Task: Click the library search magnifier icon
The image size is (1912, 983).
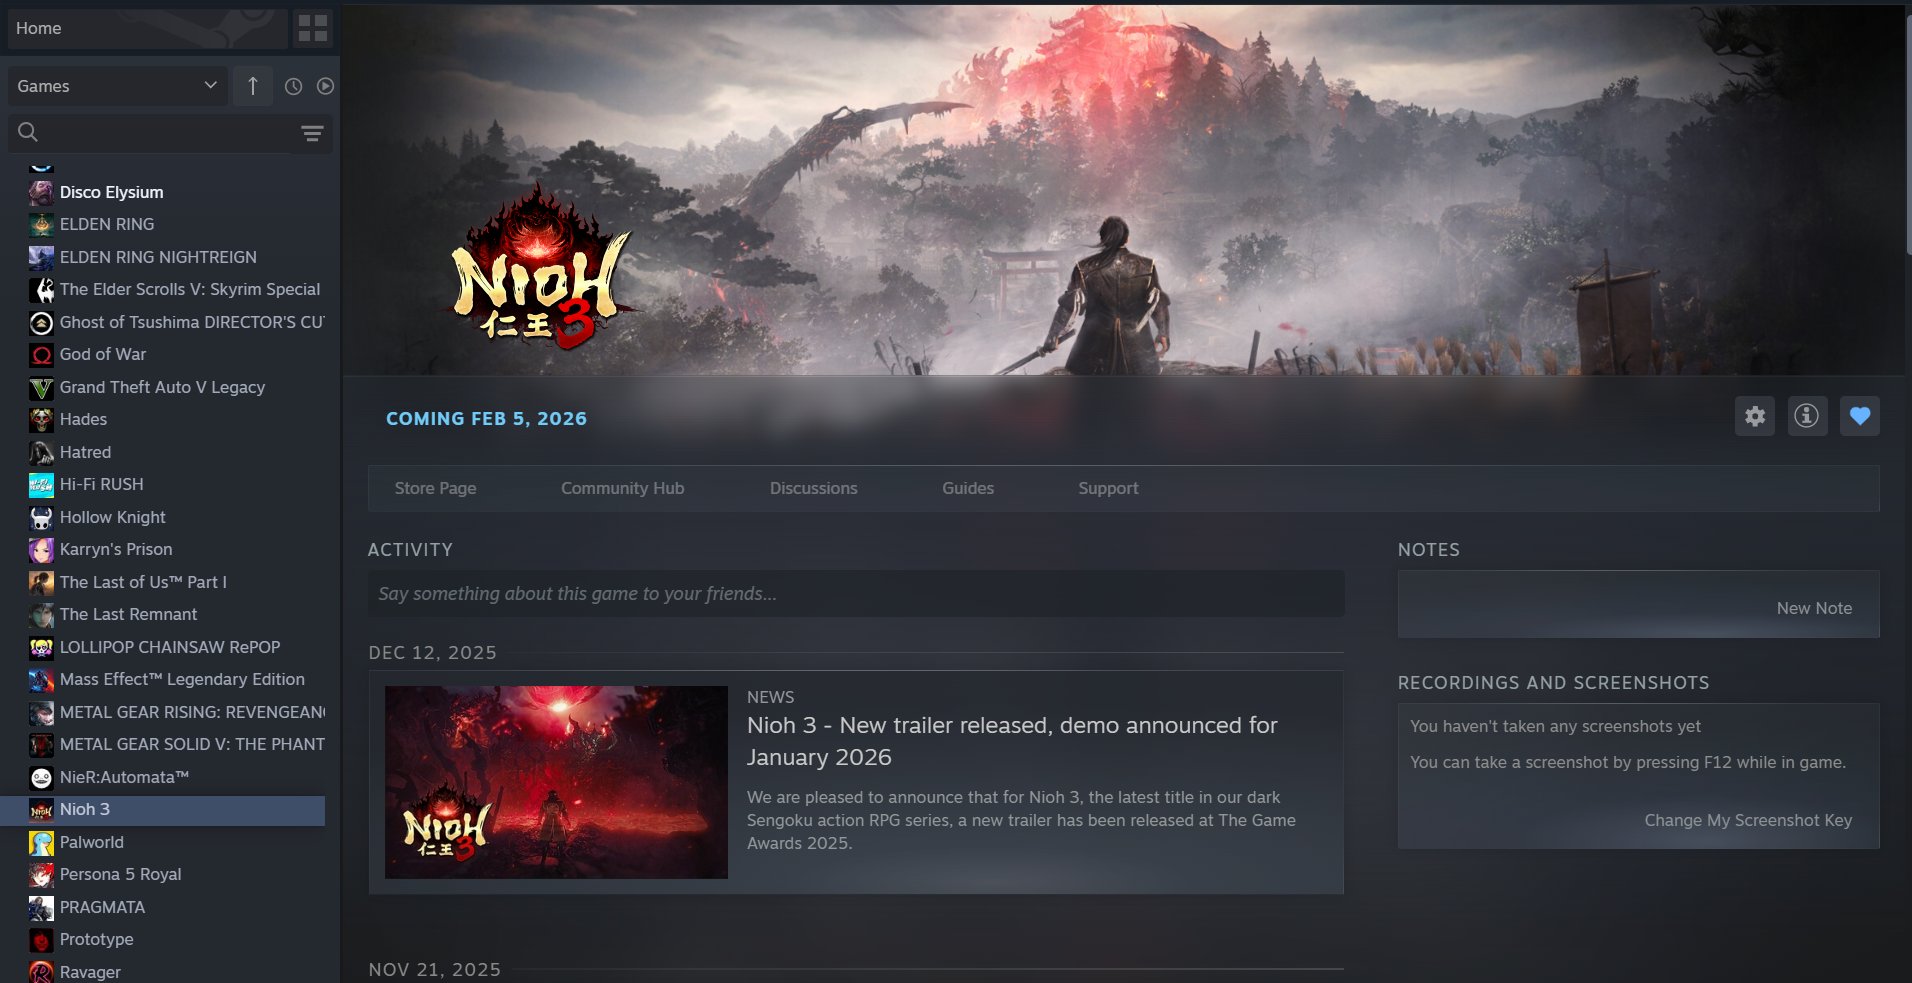Action: (28, 132)
